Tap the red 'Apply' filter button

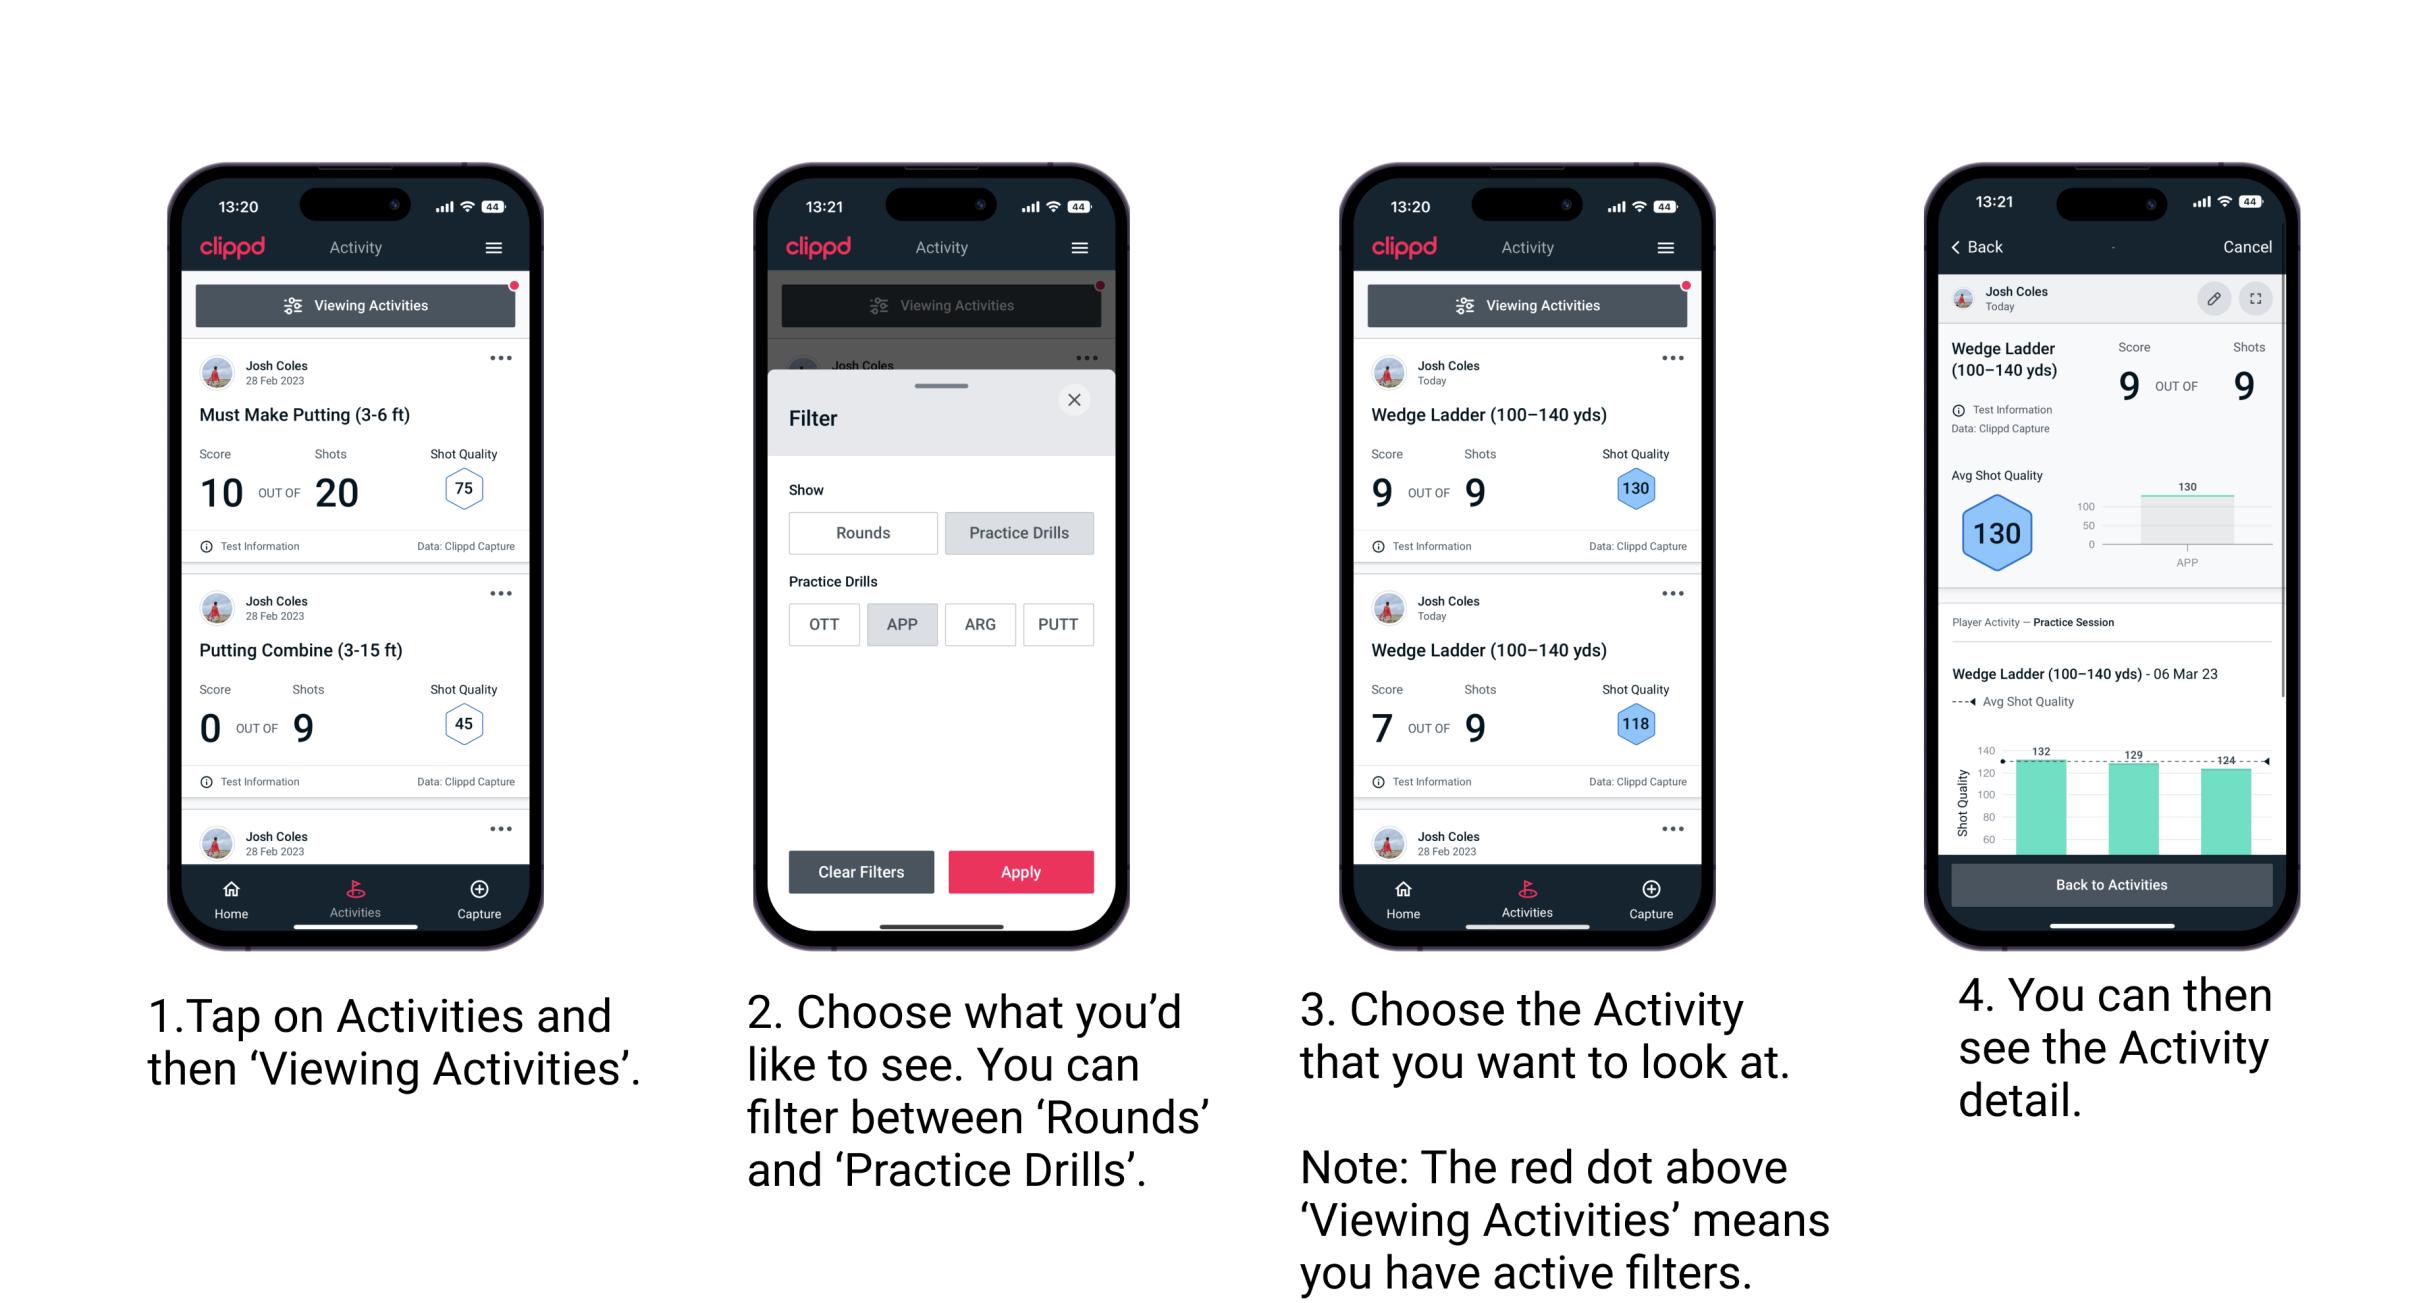(x=1022, y=871)
